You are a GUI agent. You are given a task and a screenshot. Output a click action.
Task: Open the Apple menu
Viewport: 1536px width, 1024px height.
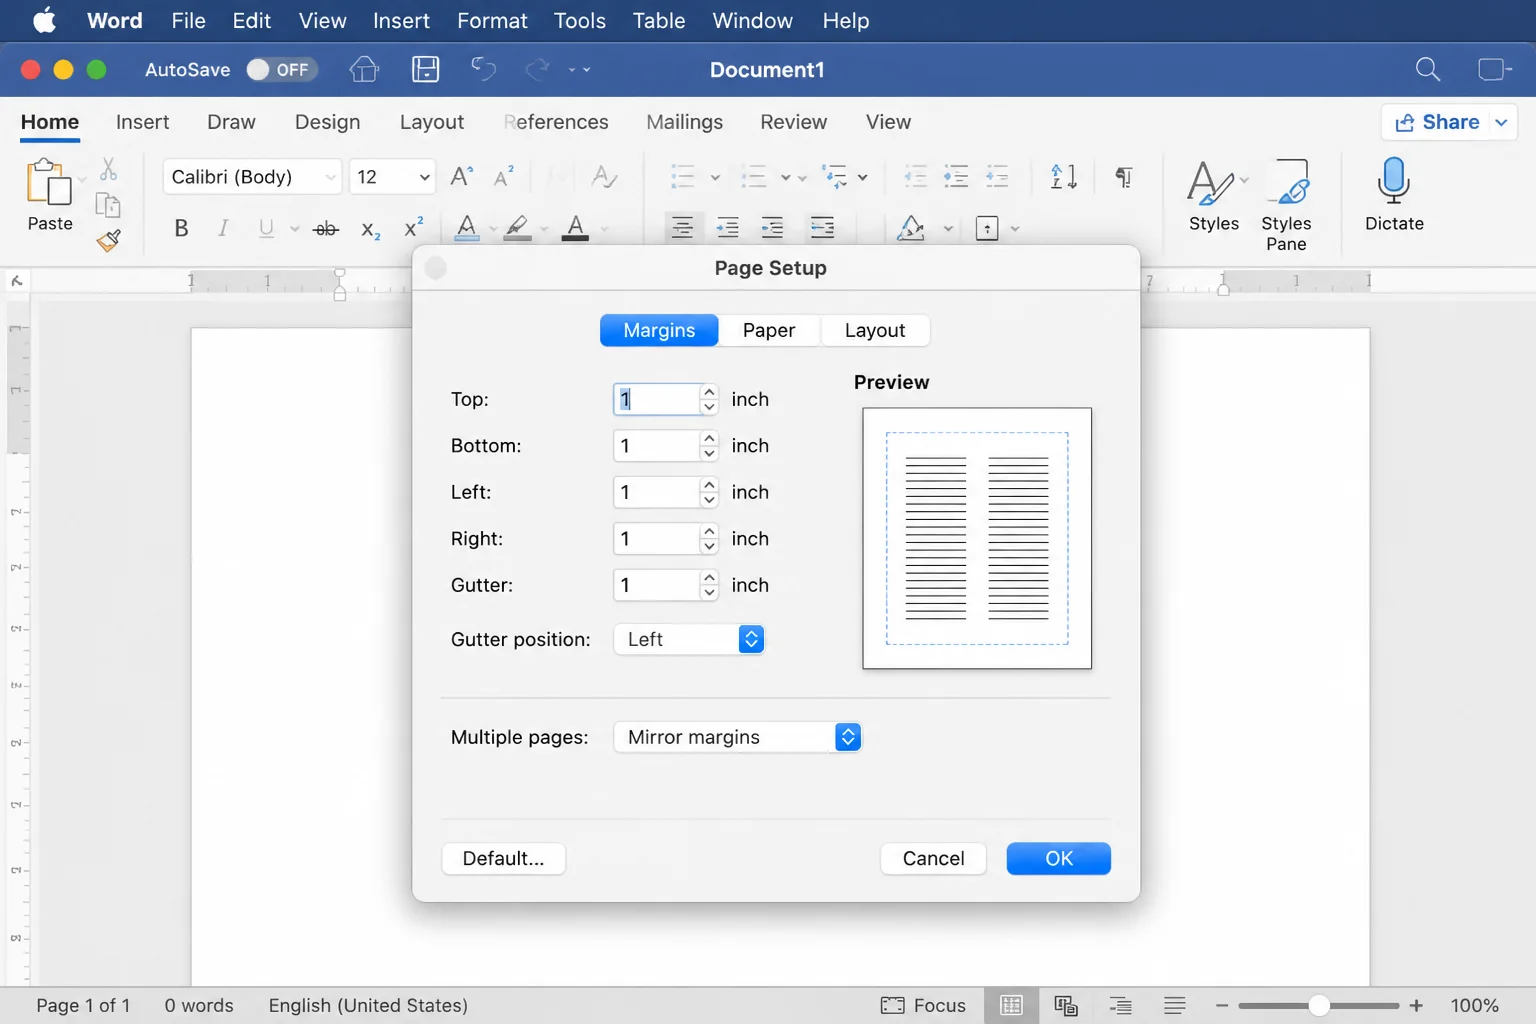pos(44,20)
